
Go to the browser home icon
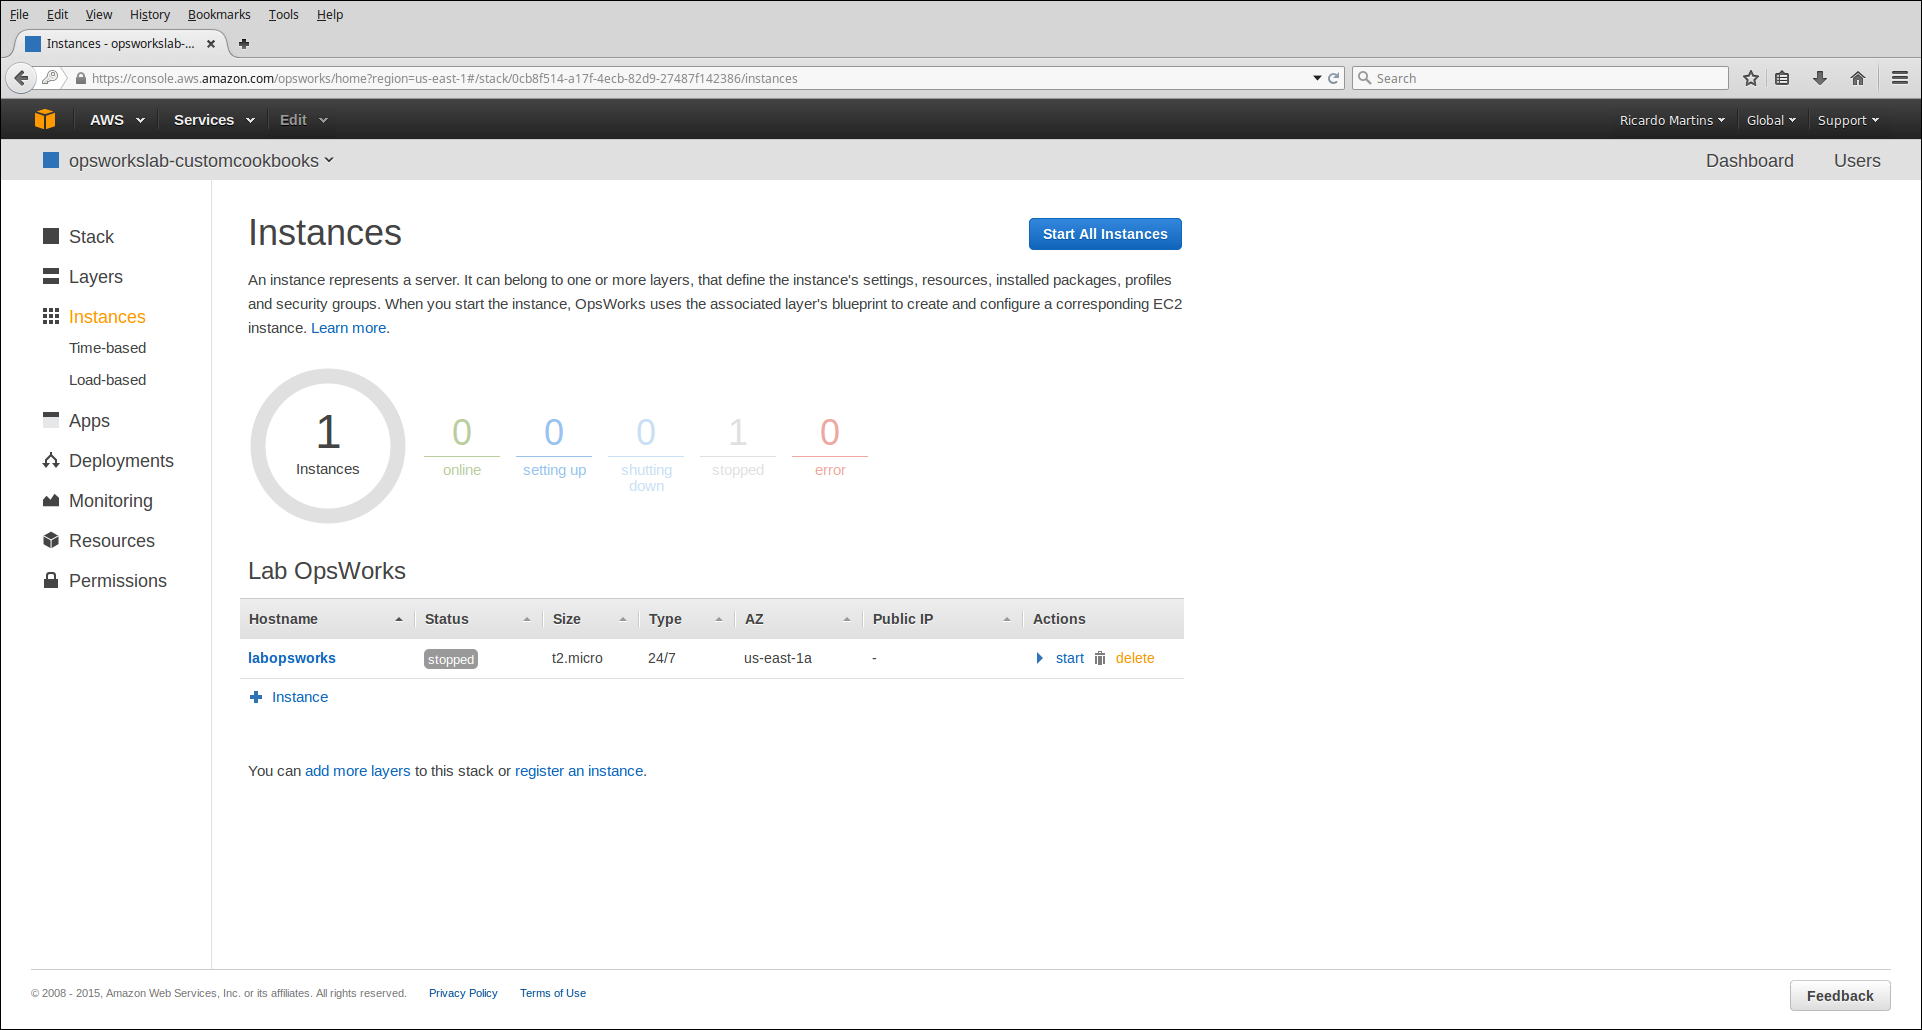click(1857, 78)
